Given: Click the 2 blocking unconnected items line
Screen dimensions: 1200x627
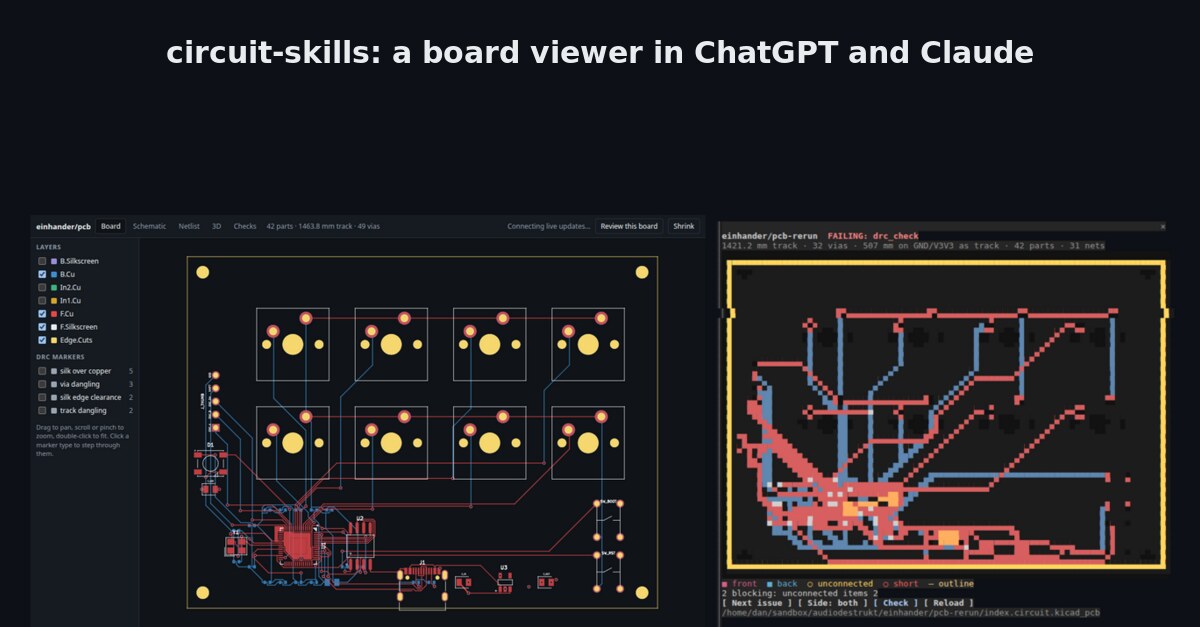Looking at the screenshot, I should pos(800,593).
